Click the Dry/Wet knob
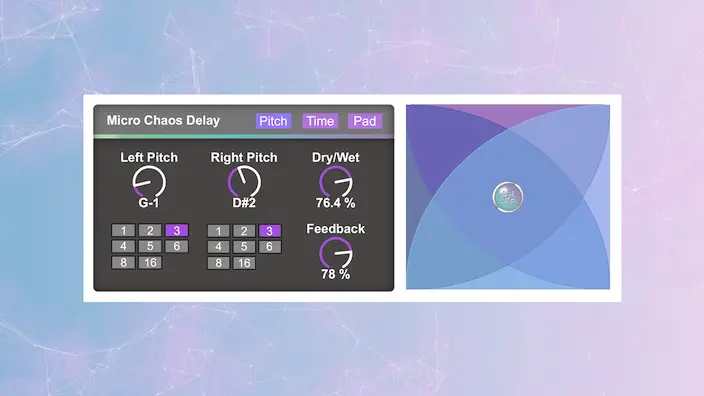This screenshot has width=704, height=396. tap(336, 182)
